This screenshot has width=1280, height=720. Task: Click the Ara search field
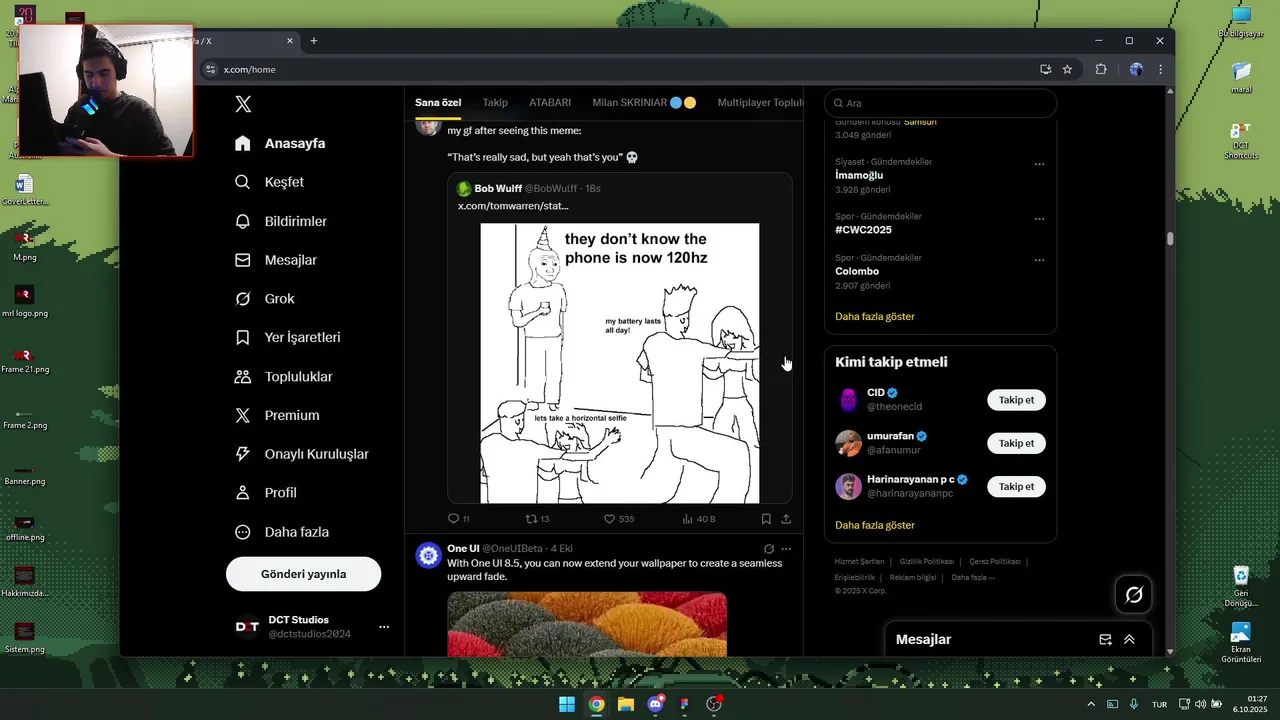940,103
